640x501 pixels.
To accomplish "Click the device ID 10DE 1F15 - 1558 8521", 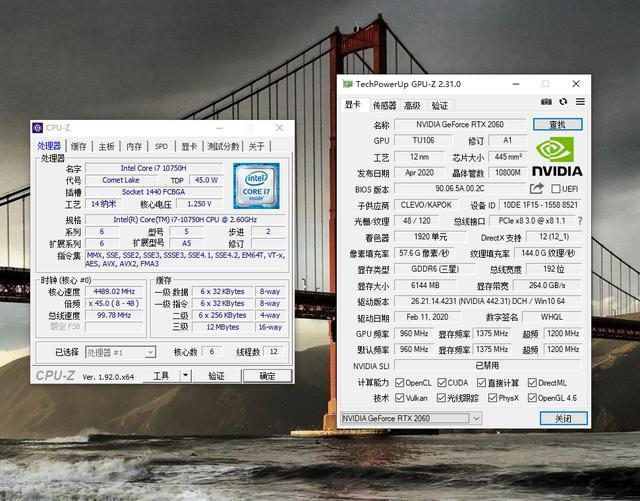I will tap(540, 205).
